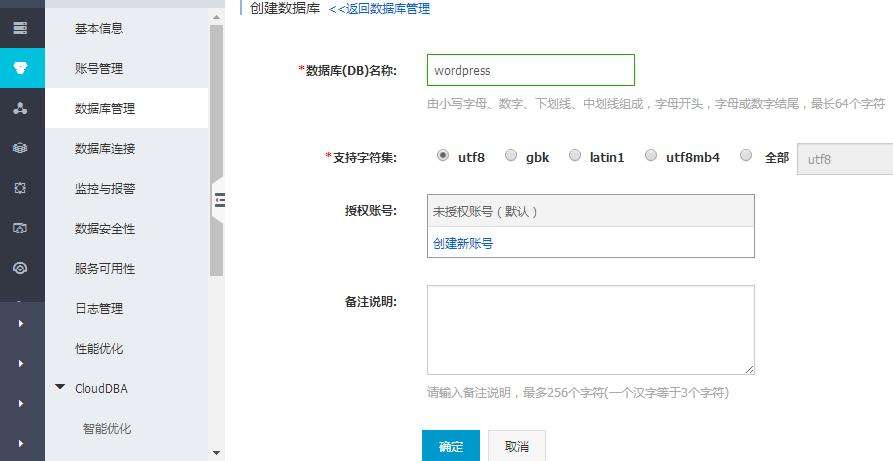Expand the topmost arrow in dark sidebar
The width and height of the screenshot is (893, 461).
pos(21,323)
